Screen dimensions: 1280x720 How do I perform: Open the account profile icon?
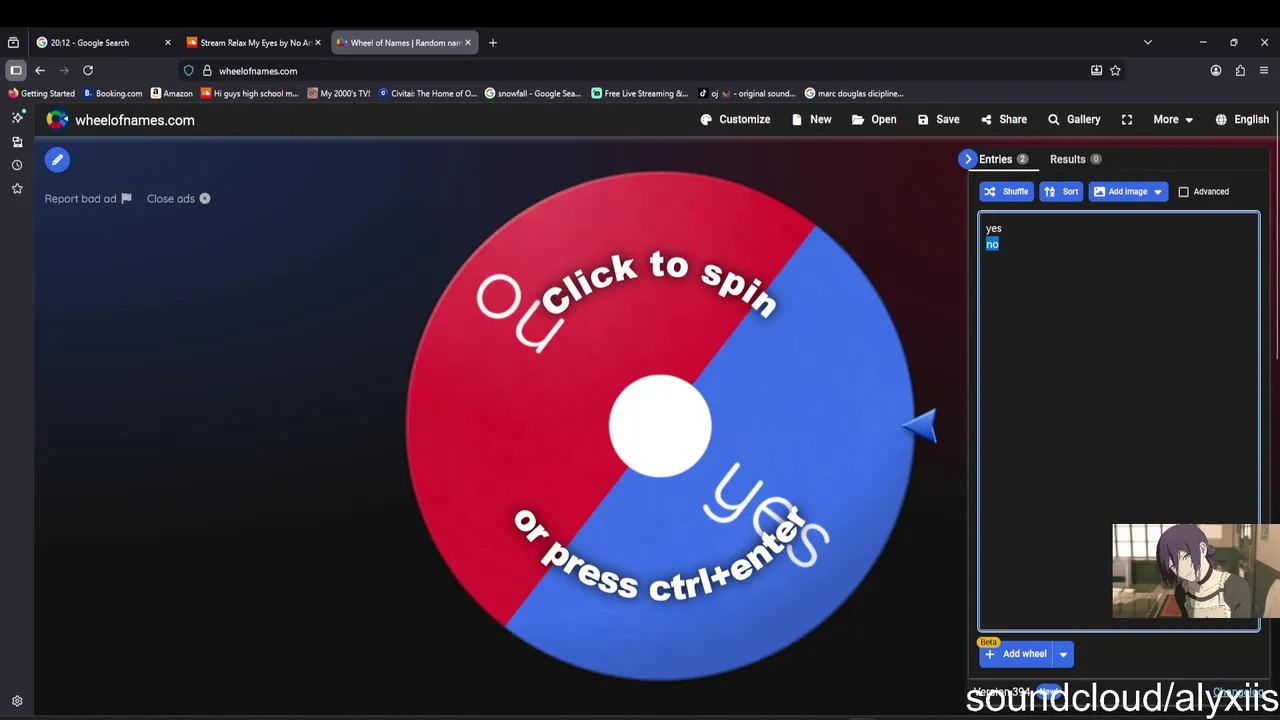pyautogui.click(x=1216, y=71)
